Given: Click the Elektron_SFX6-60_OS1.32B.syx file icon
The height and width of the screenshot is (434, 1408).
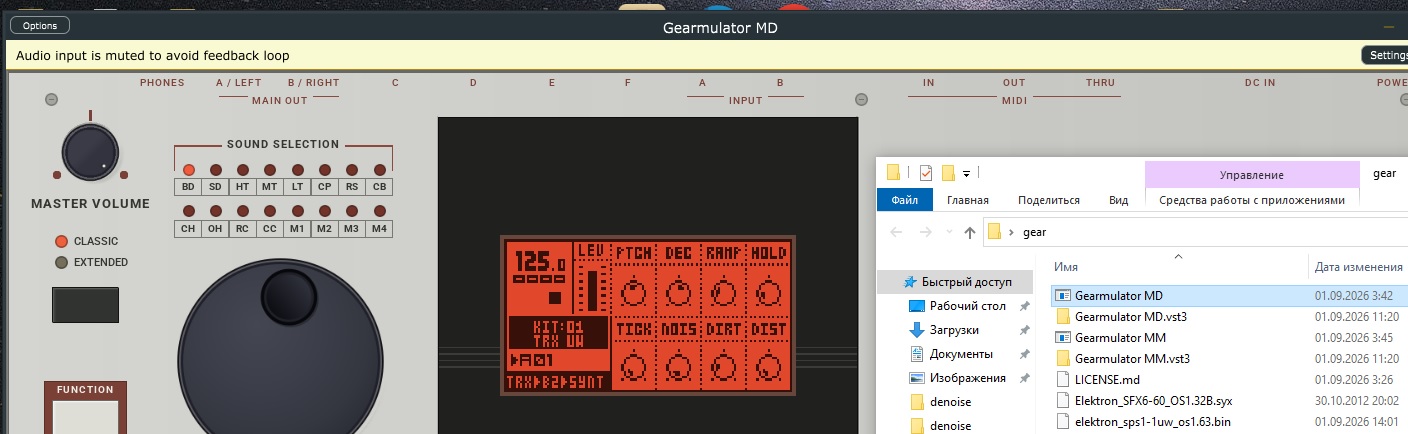Looking at the screenshot, I should click(x=1064, y=400).
